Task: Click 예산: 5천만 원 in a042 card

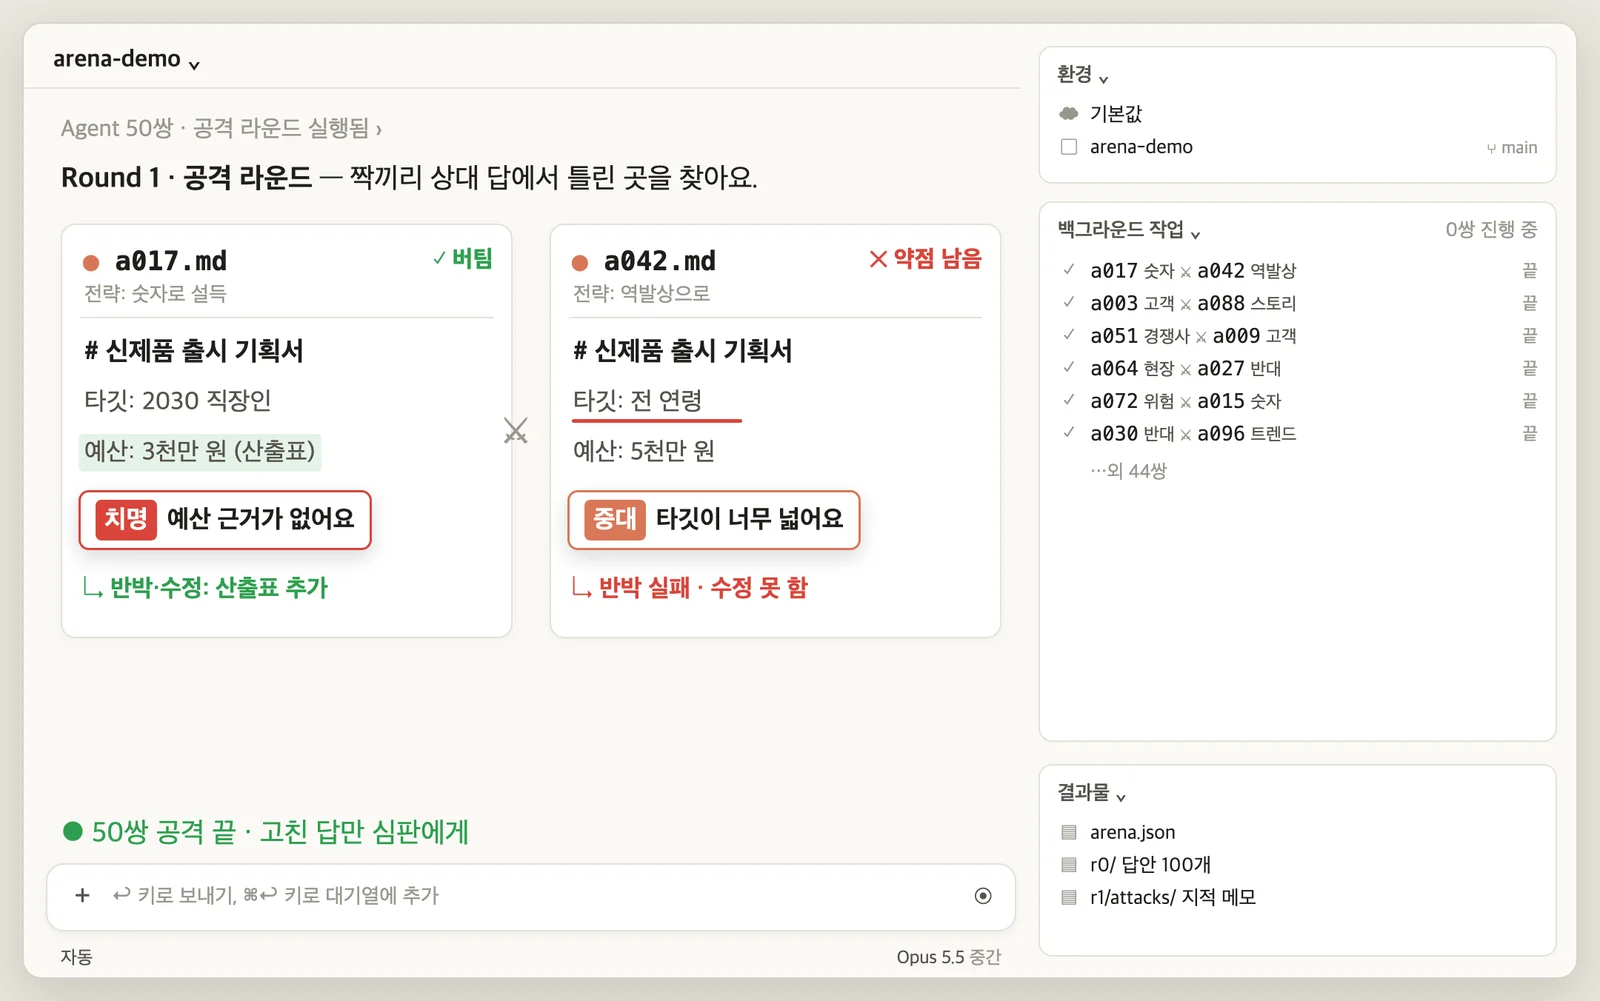Action: tap(644, 451)
